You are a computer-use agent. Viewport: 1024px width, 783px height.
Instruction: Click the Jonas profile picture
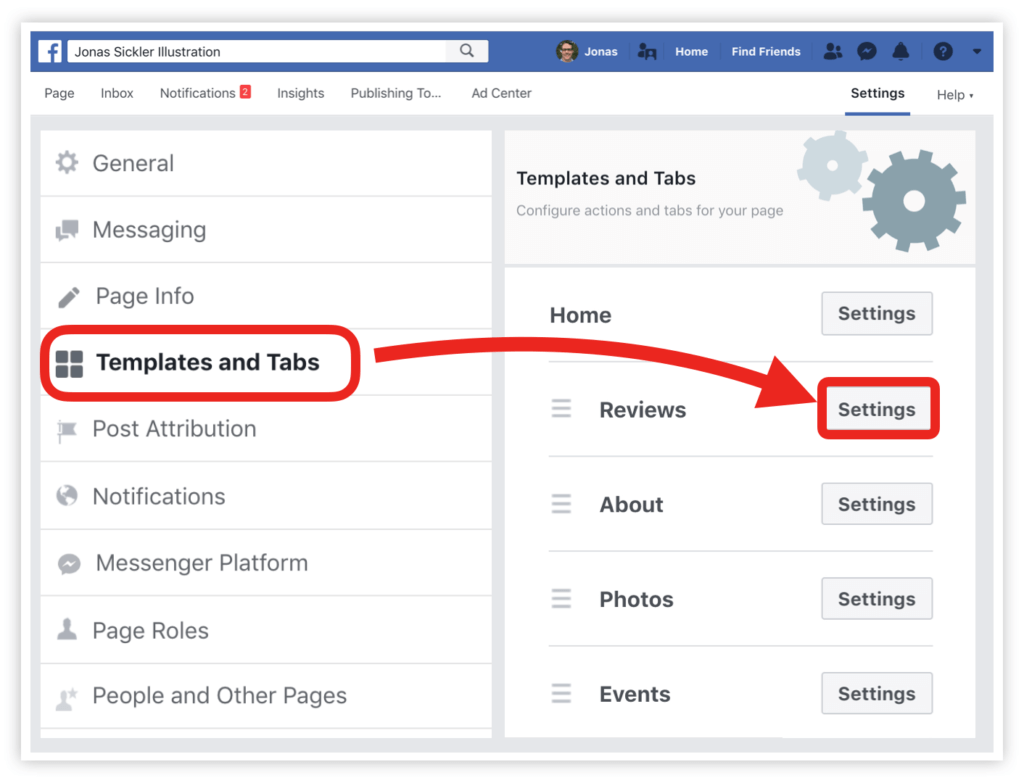point(567,52)
